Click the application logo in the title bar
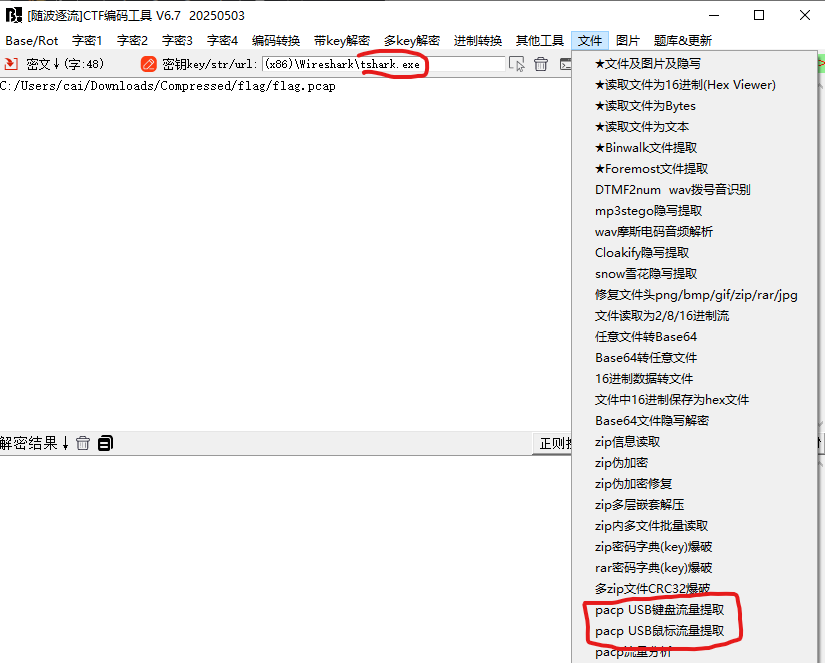825x663 pixels. coord(13,15)
